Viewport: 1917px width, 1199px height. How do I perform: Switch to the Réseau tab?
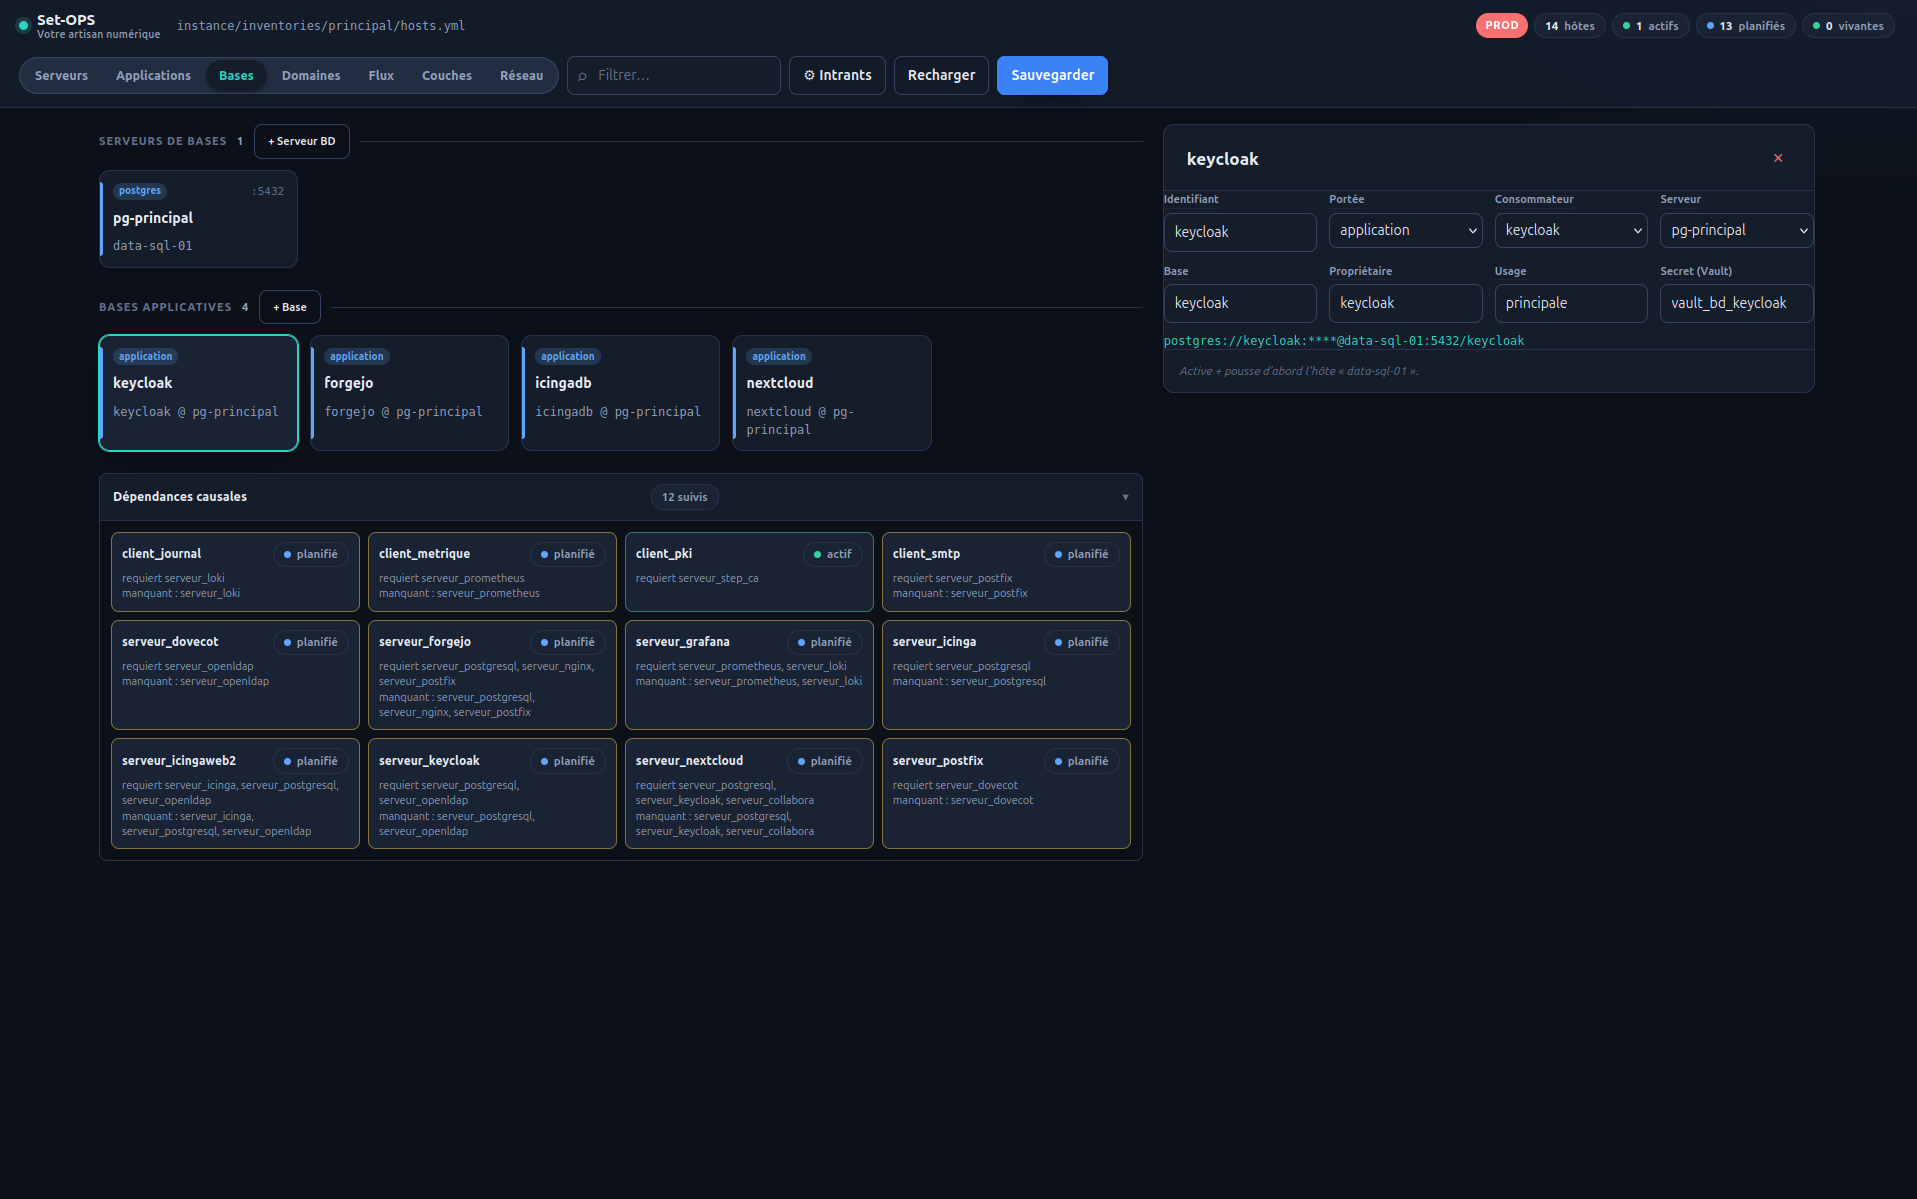click(x=522, y=76)
